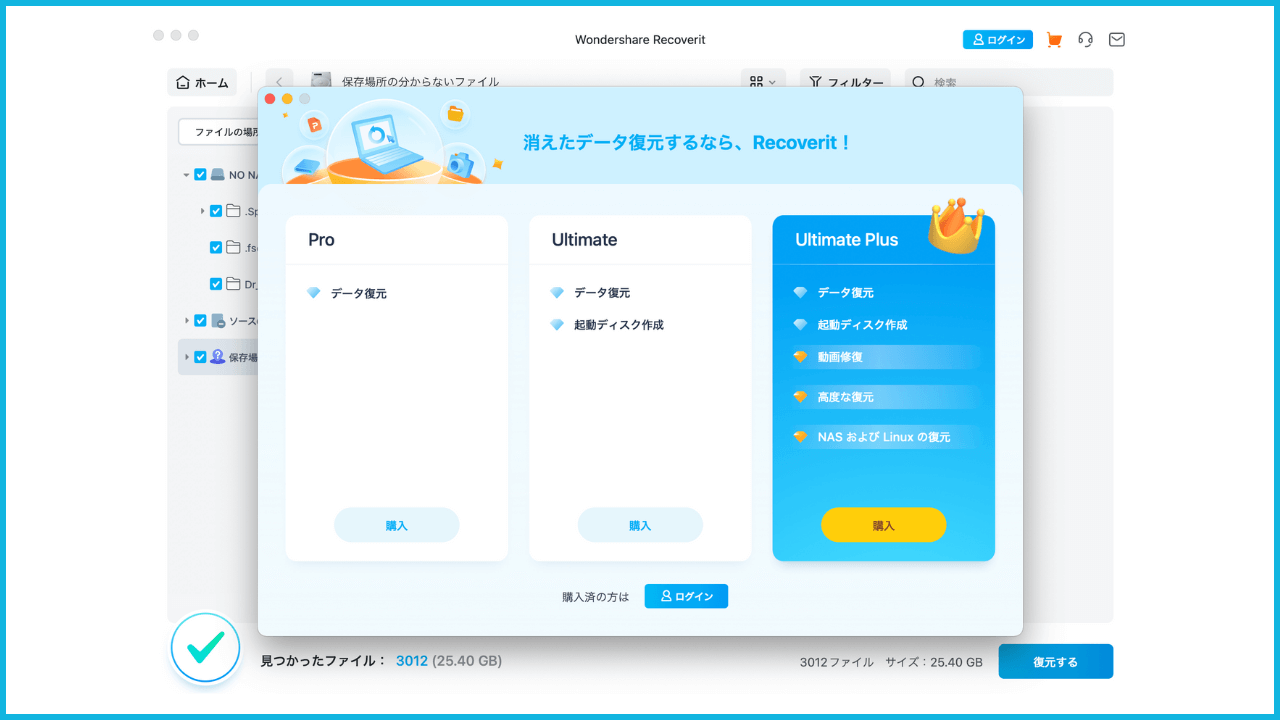The height and width of the screenshot is (720, 1280).
Task: Open the フィルター filter button
Action: [845, 83]
